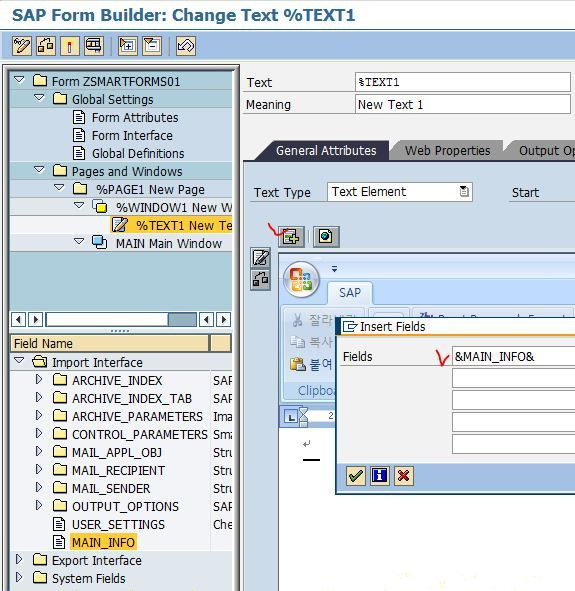Click the Meaning input field
This screenshot has width=575, height=591.
click(x=462, y=104)
